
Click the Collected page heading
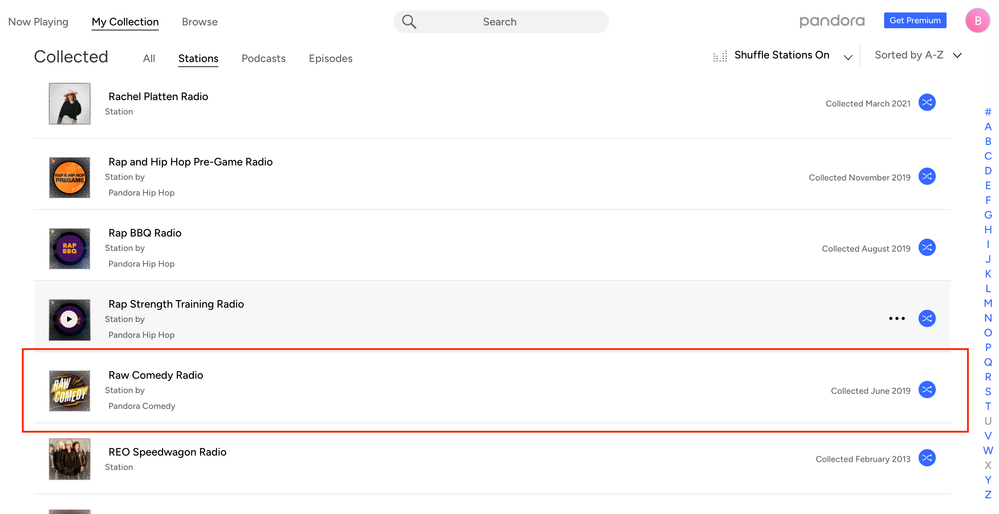coord(71,57)
